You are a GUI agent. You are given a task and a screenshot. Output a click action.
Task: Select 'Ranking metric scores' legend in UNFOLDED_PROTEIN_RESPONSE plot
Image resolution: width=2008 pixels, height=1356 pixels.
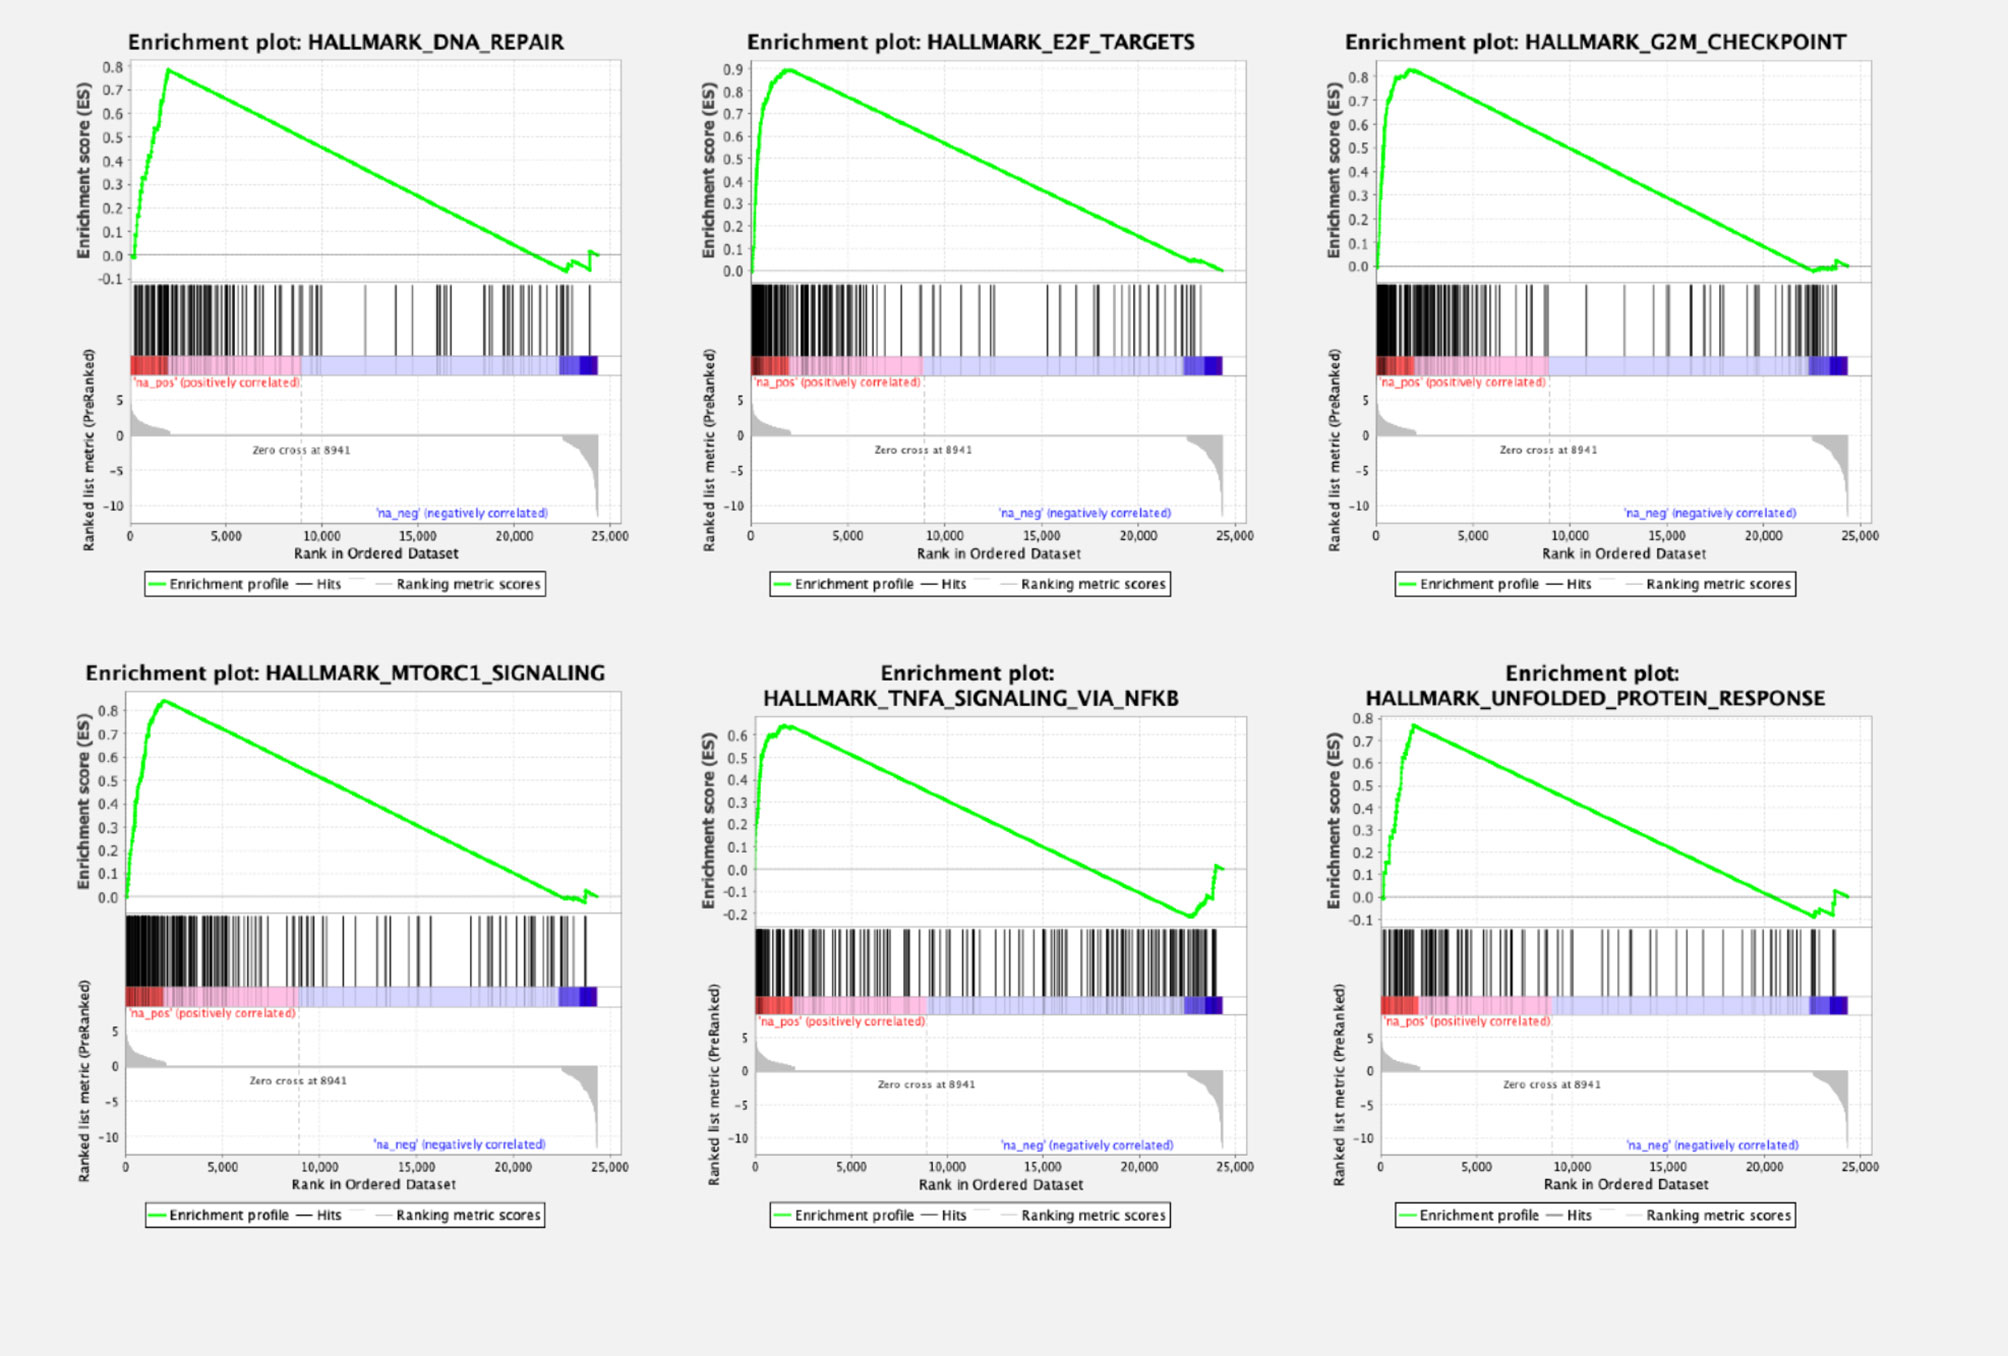(x=1709, y=1215)
